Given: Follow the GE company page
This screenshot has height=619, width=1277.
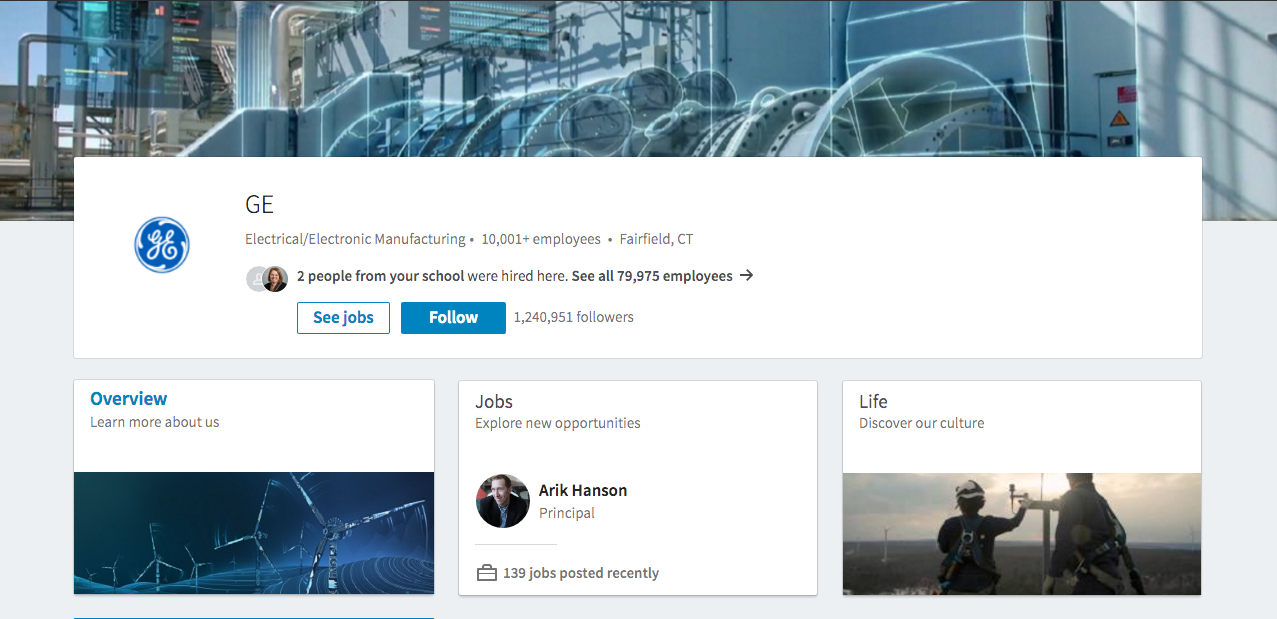Looking at the screenshot, I should click(453, 318).
